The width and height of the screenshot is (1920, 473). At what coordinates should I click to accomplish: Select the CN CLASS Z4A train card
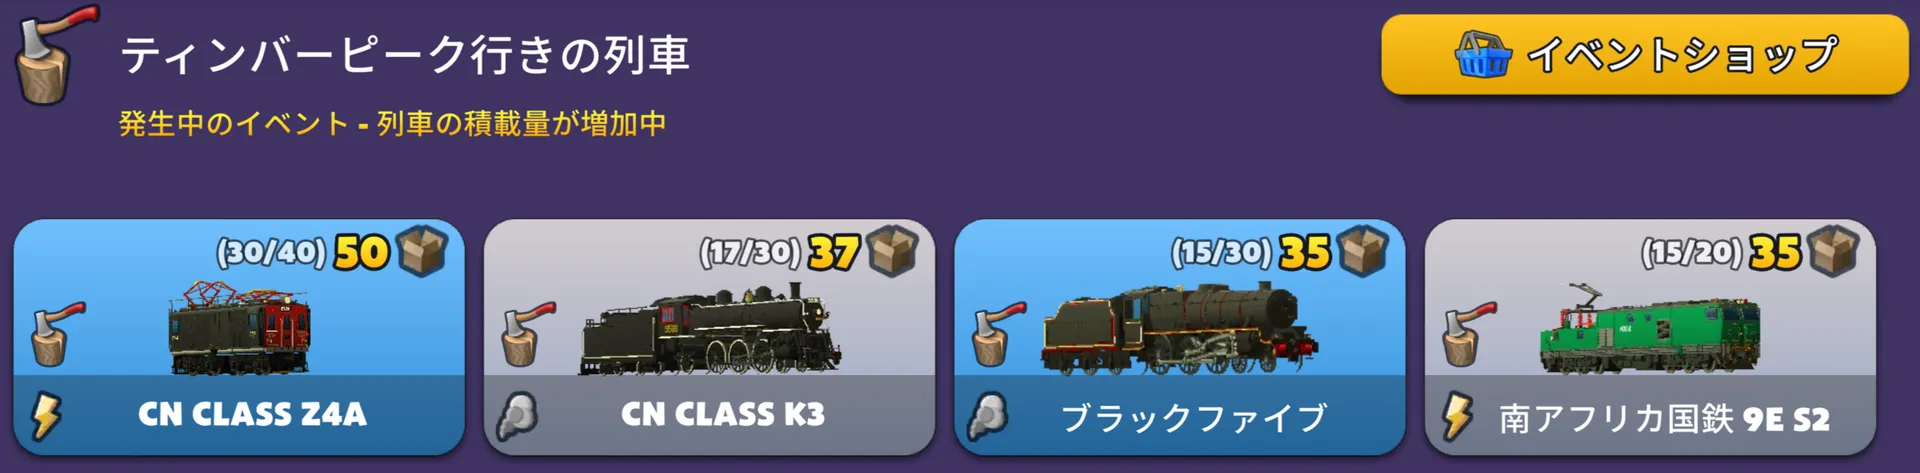[x=239, y=337]
